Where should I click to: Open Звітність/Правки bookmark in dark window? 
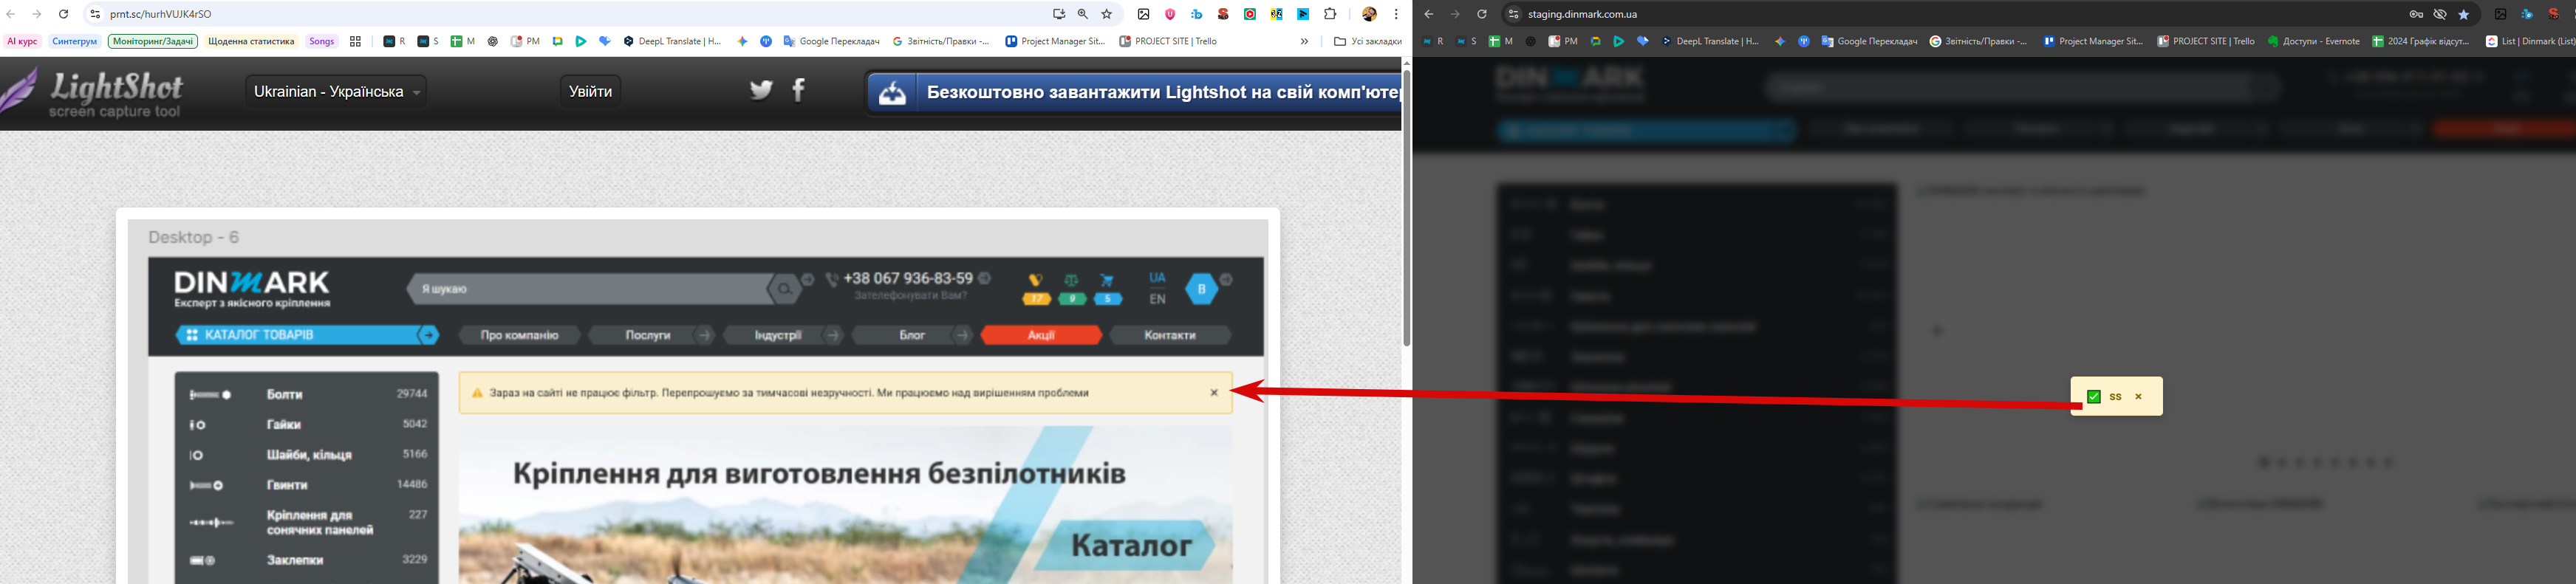[1979, 41]
